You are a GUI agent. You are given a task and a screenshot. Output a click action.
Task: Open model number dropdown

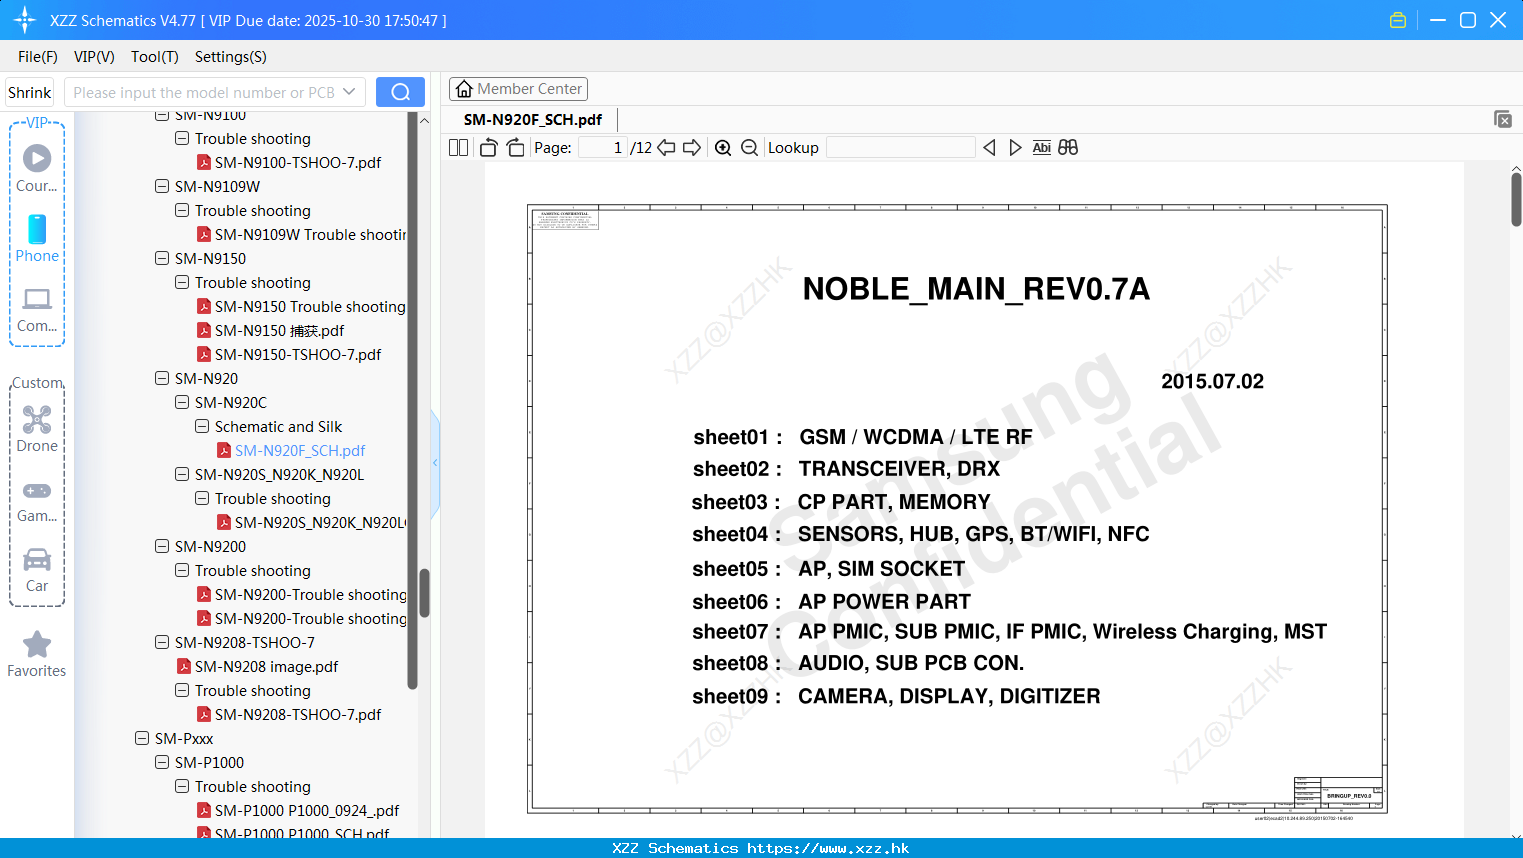pos(349,92)
